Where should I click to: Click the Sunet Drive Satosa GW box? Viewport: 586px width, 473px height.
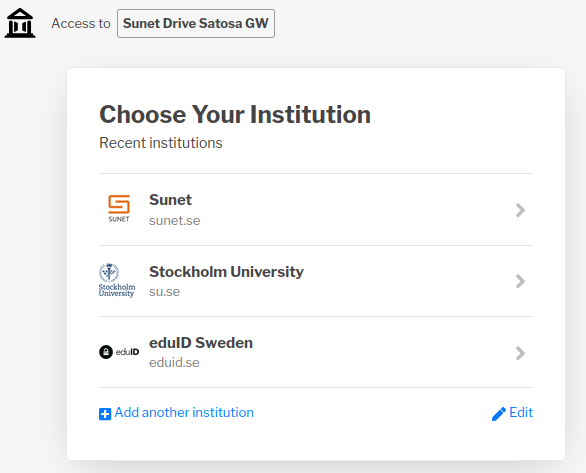coord(196,24)
